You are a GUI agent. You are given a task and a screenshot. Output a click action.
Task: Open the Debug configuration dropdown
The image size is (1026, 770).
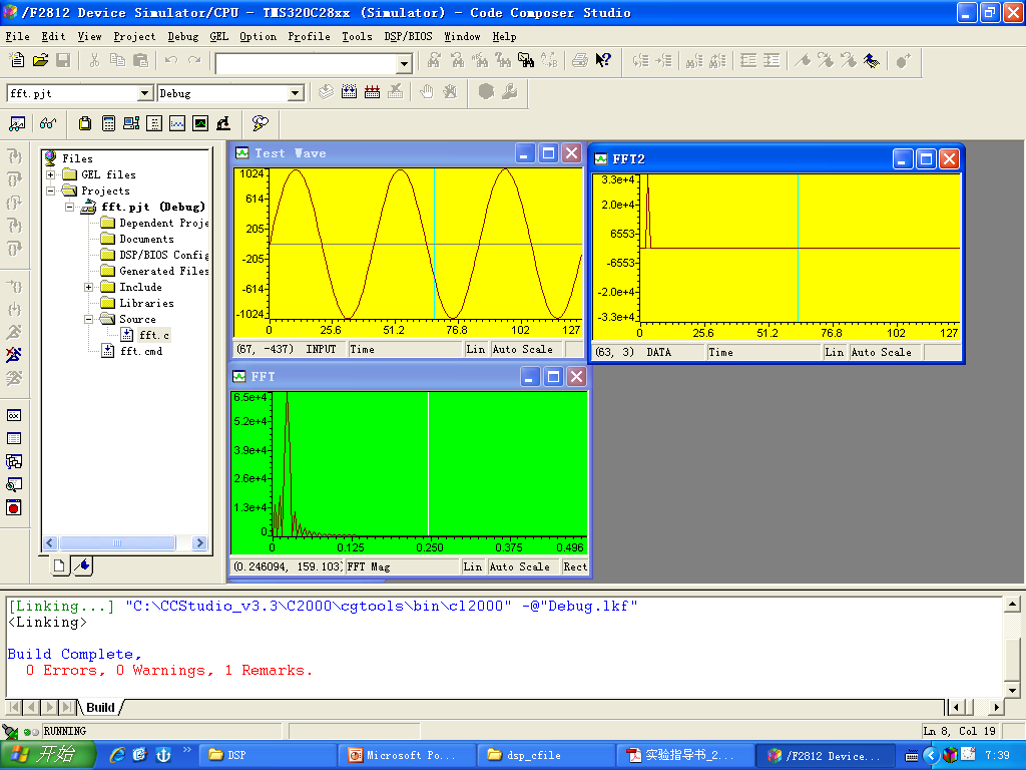[296, 93]
